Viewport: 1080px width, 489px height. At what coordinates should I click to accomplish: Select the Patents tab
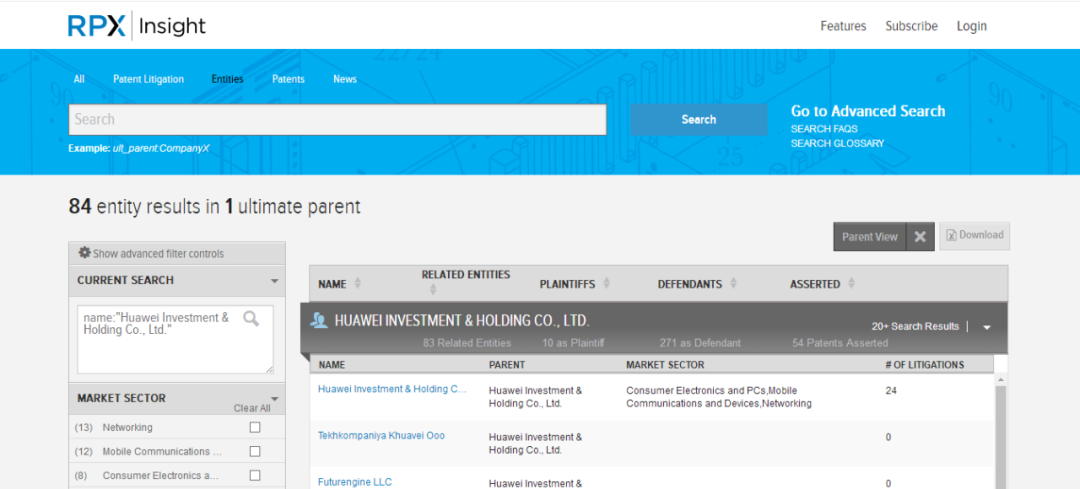288,79
